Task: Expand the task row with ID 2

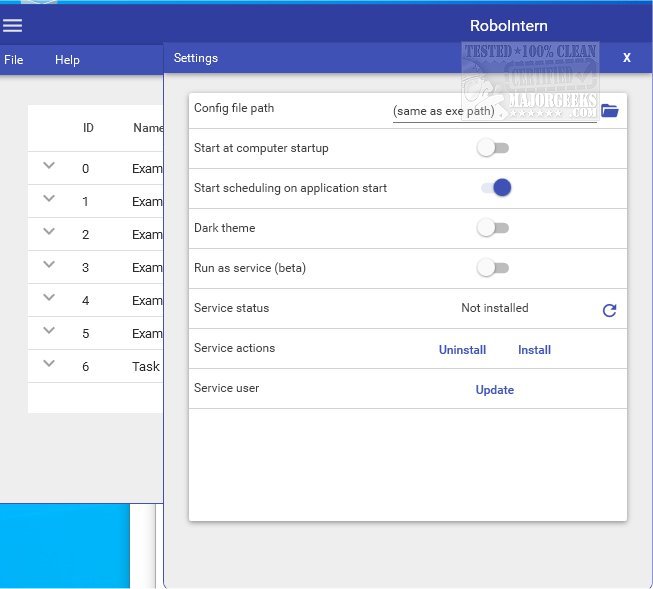Action: click(48, 232)
